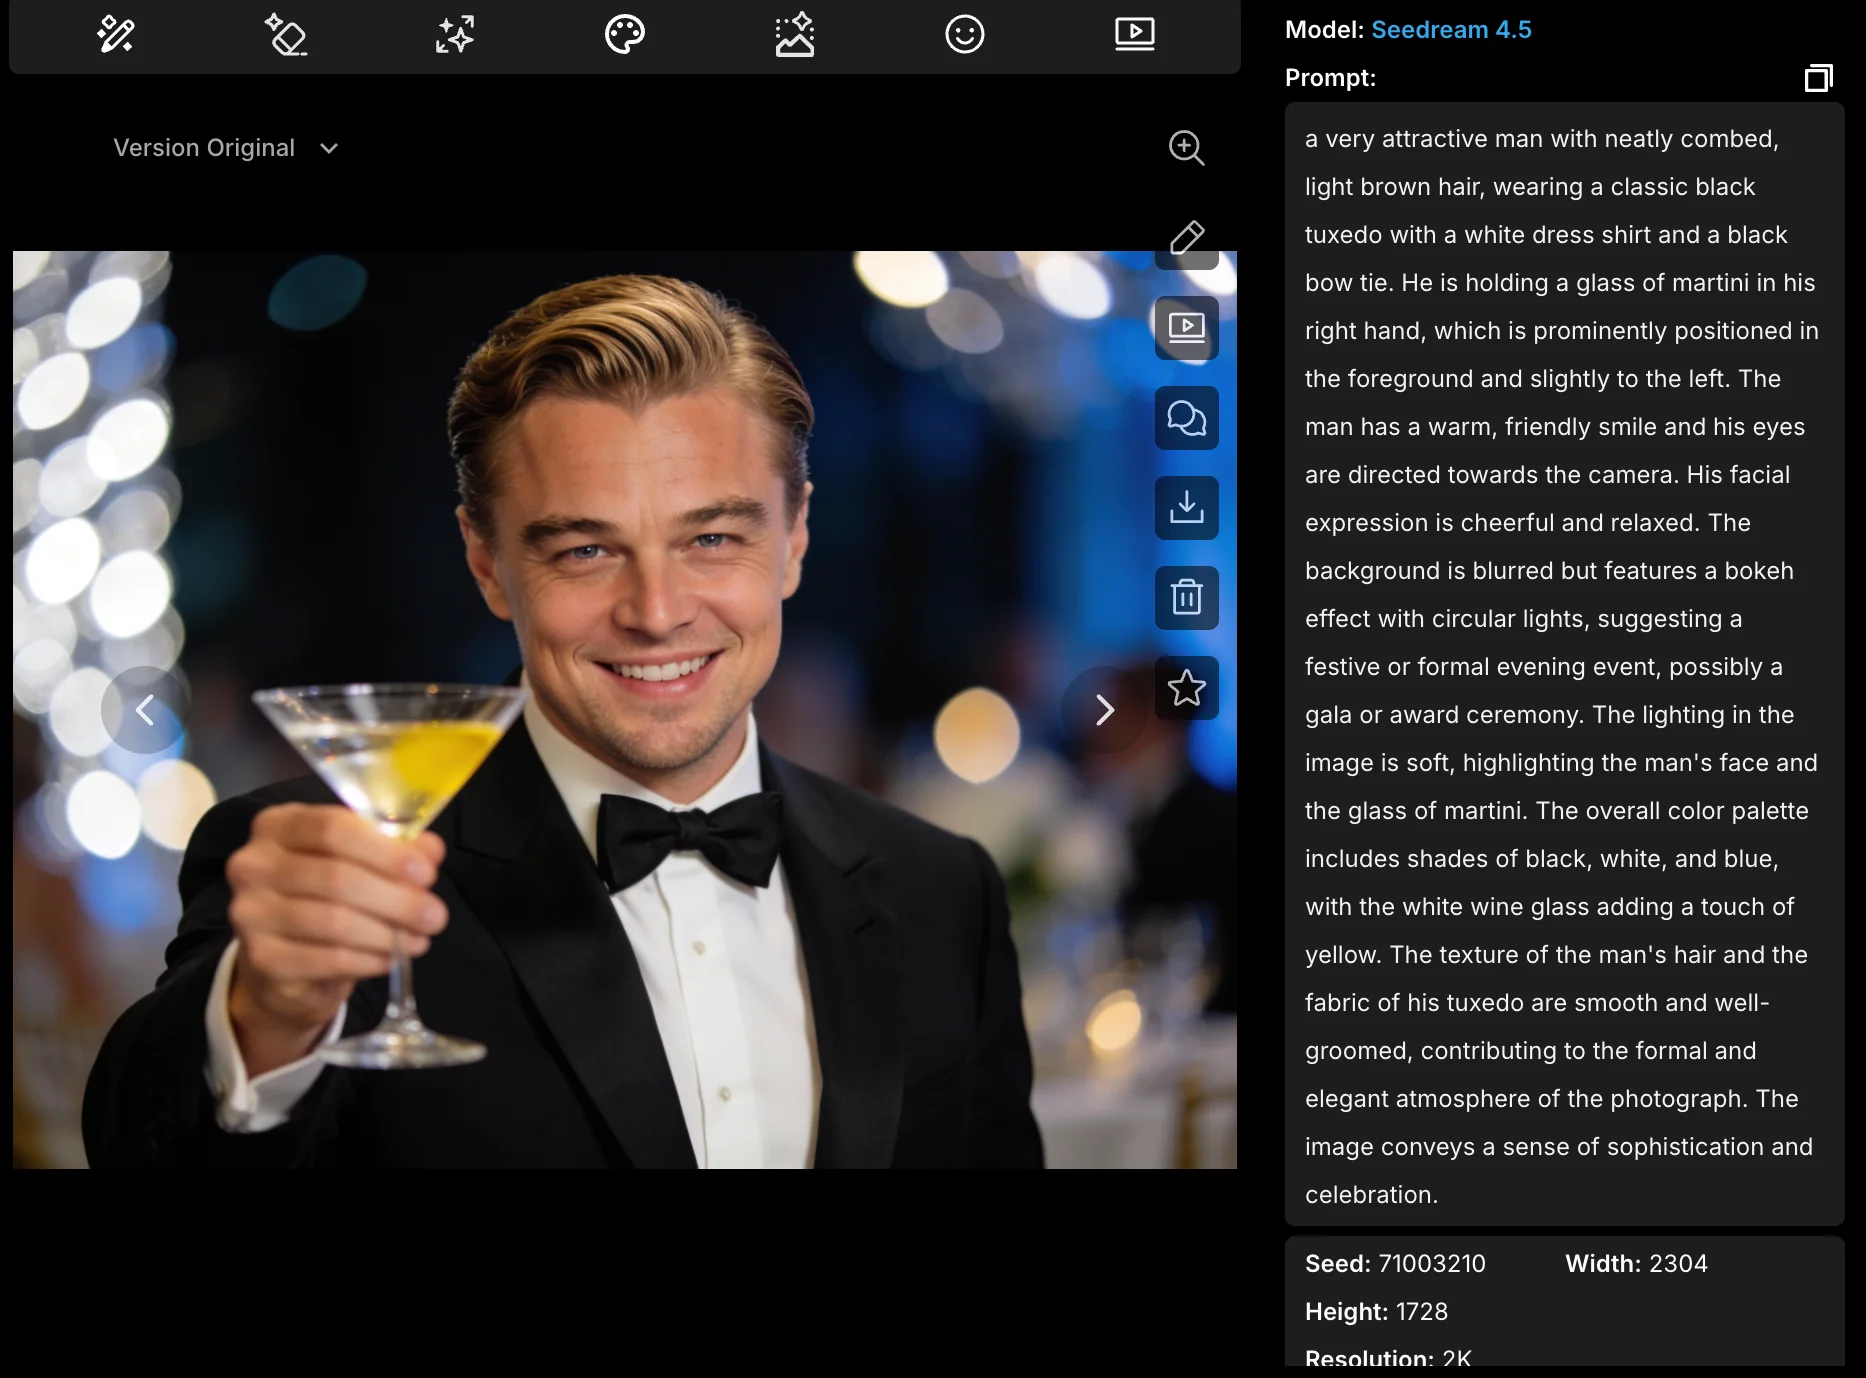Click the magnifier zoom-in icon
This screenshot has width=1866, height=1378.
pyautogui.click(x=1186, y=148)
